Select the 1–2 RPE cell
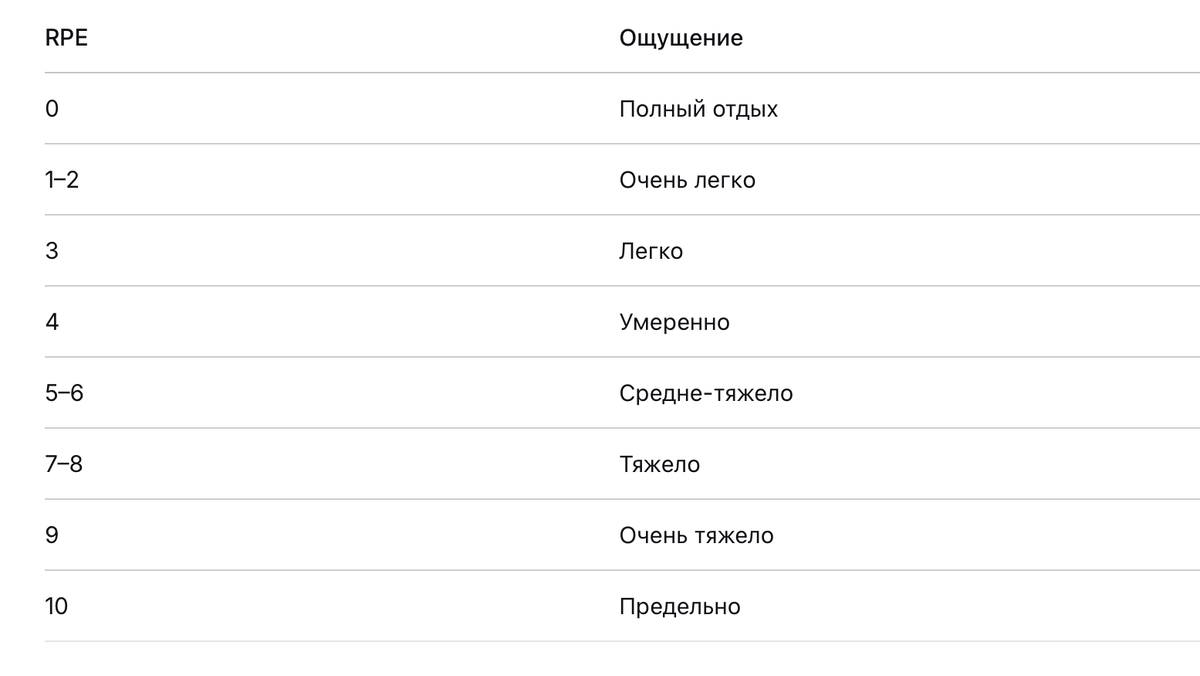The height and width of the screenshot is (676, 1200). [x=62, y=180]
